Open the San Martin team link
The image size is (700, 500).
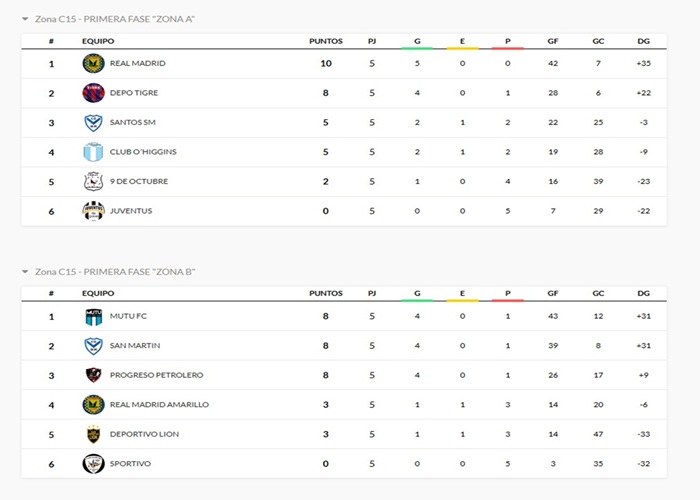133,345
